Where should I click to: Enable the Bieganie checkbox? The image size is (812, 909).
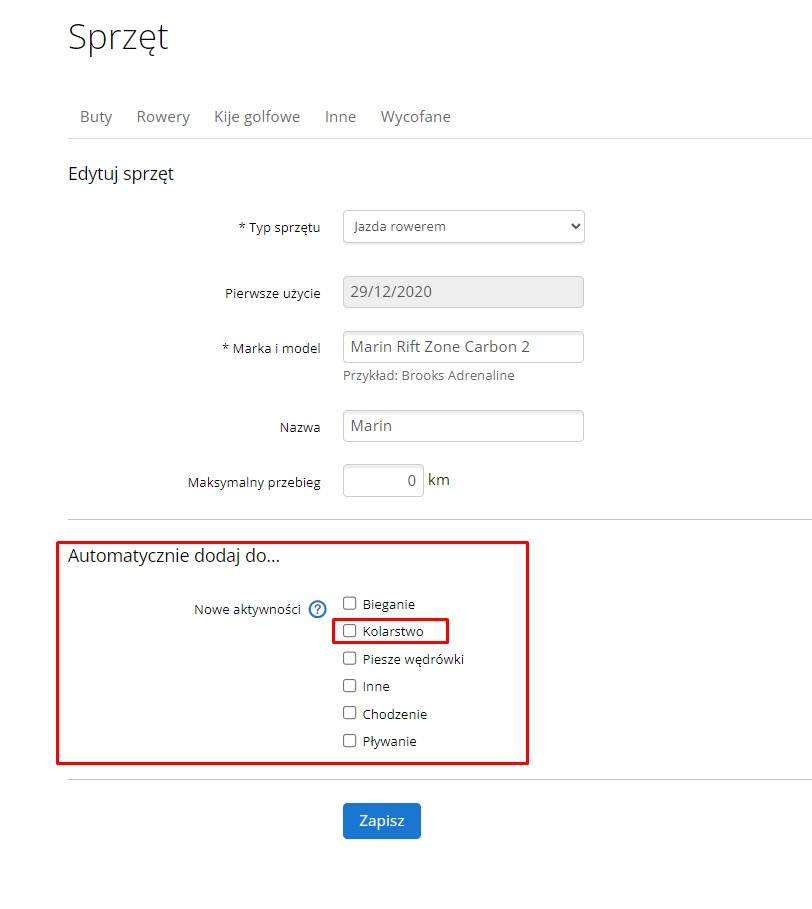point(349,603)
